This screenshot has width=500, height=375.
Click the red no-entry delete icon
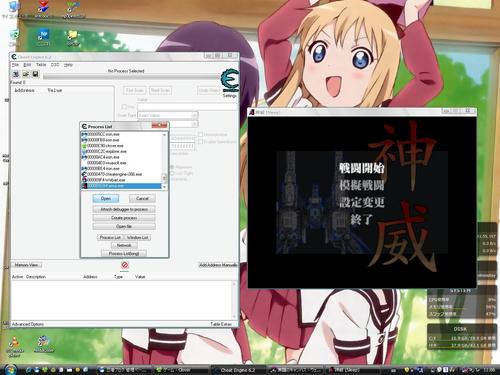pos(125,265)
